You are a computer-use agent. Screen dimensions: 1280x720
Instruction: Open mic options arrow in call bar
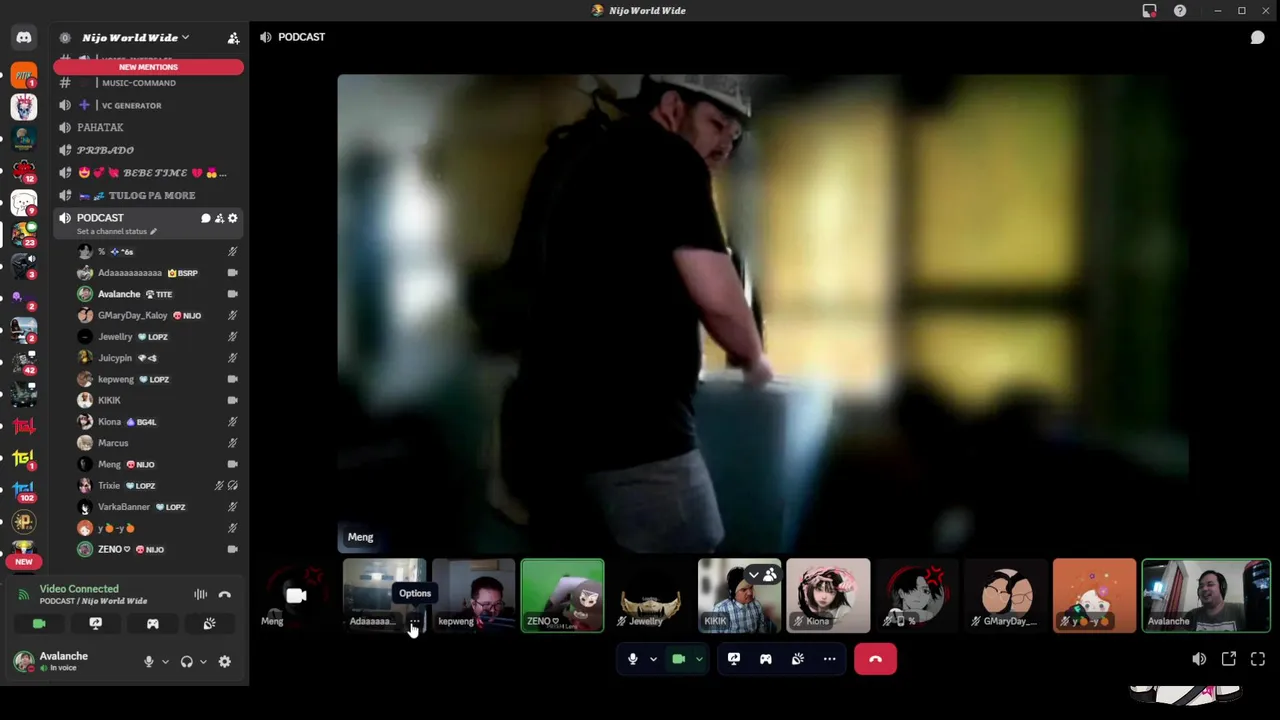[x=653, y=659]
